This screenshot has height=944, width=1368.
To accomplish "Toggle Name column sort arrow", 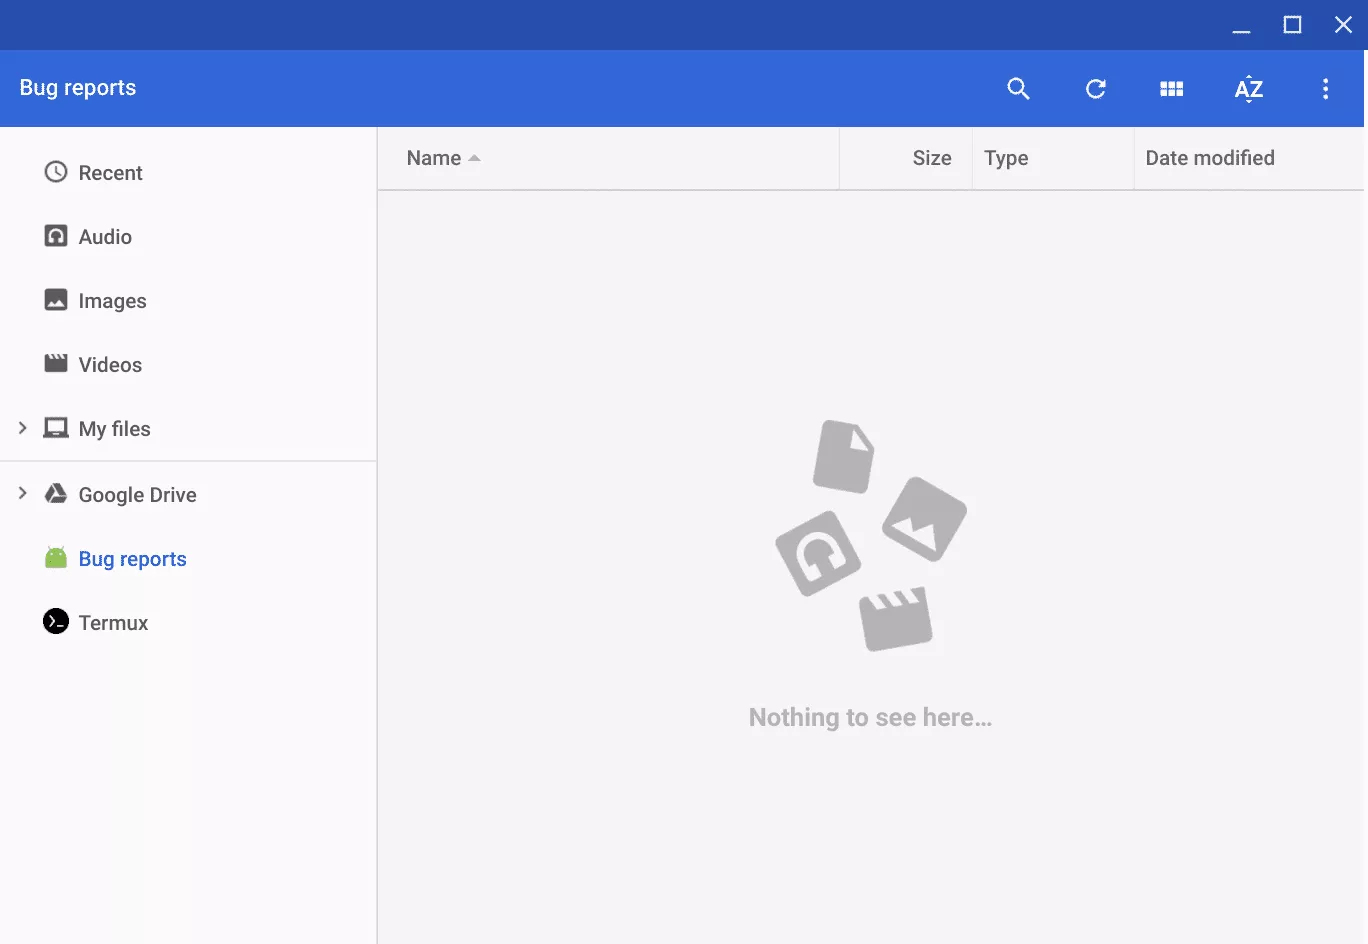I will point(474,158).
